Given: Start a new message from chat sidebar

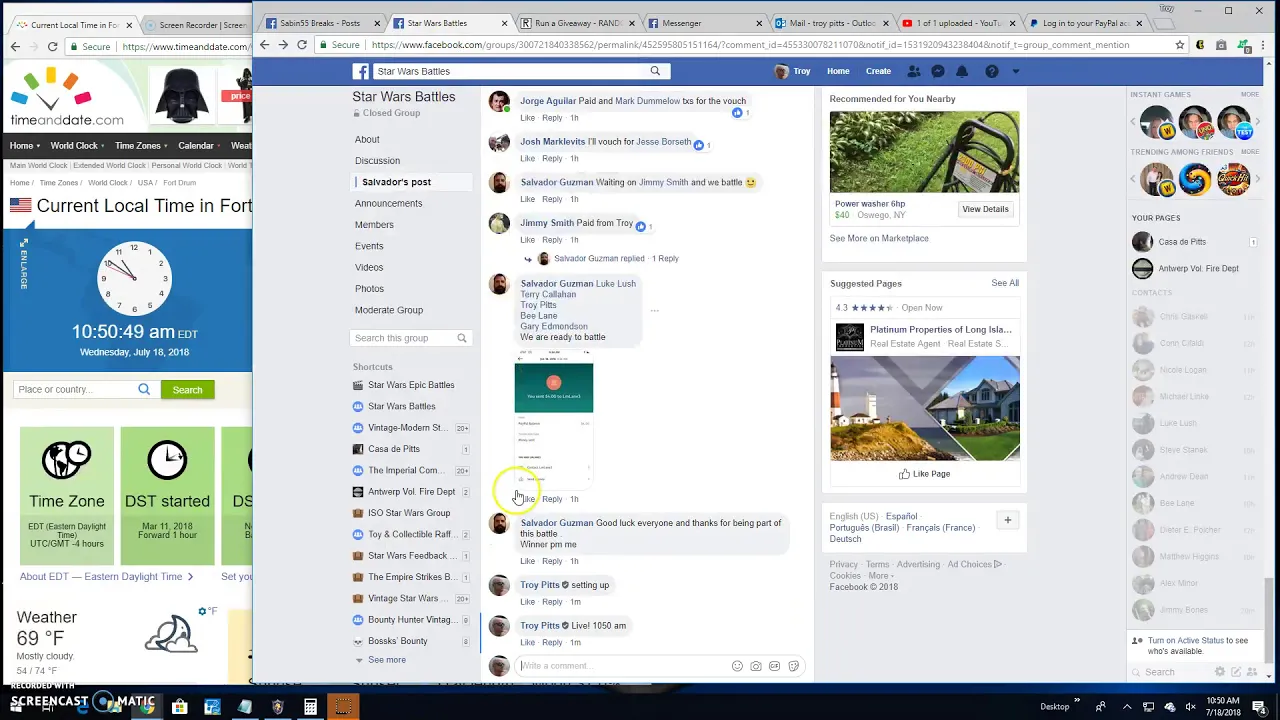Looking at the screenshot, I should point(1236,672).
